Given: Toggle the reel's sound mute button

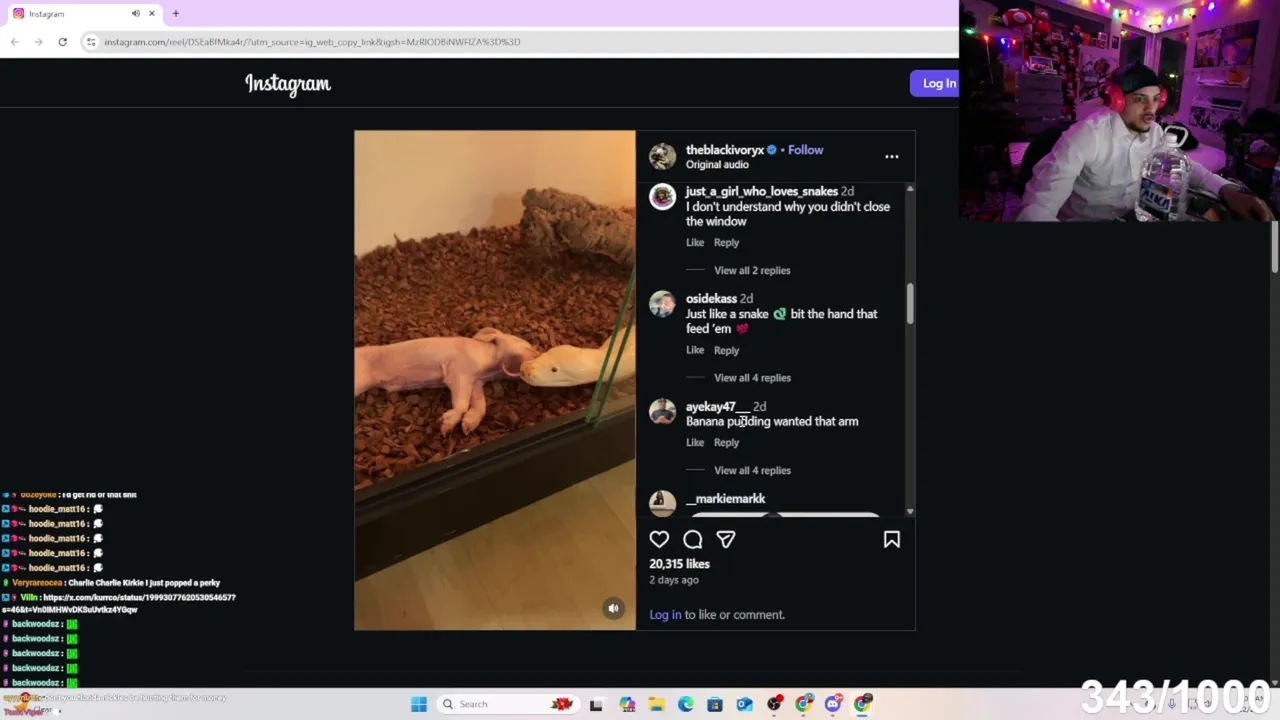Looking at the screenshot, I should pyautogui.click(x=613, y=608).
